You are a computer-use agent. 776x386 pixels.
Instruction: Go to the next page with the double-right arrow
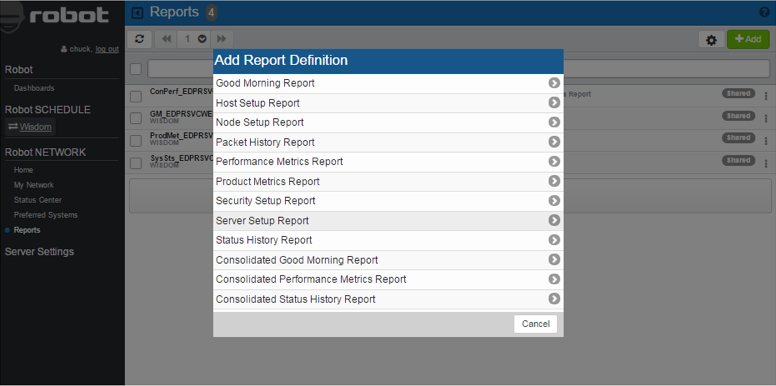222,39
